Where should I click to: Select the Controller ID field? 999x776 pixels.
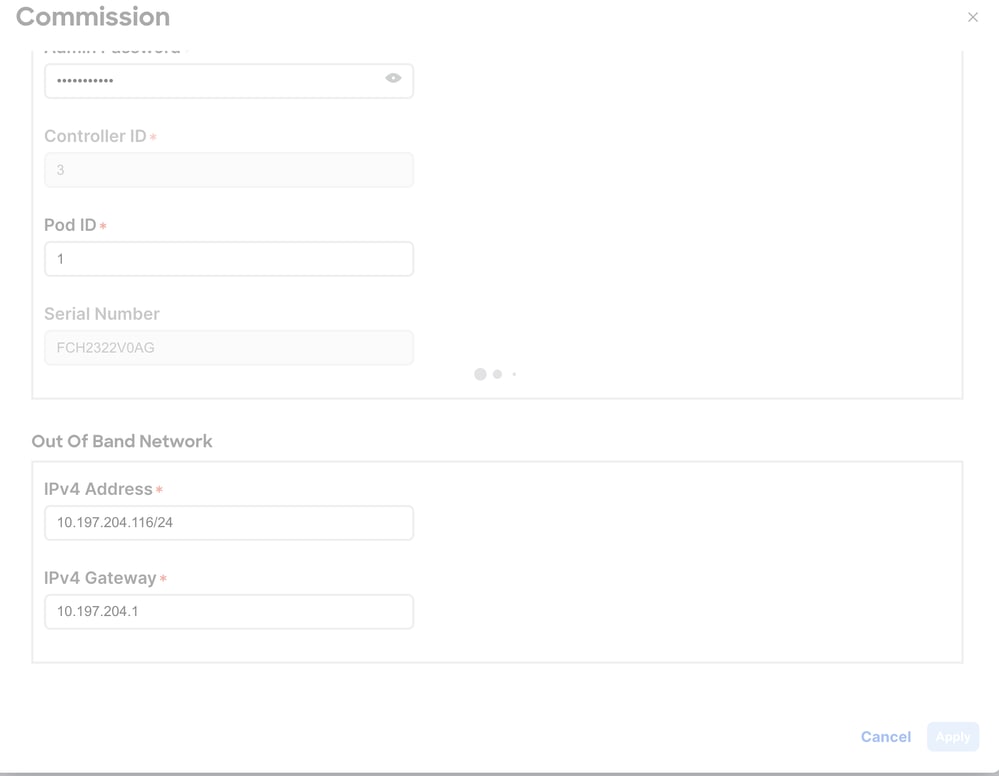pyautogui.click(x=228, y=170)
